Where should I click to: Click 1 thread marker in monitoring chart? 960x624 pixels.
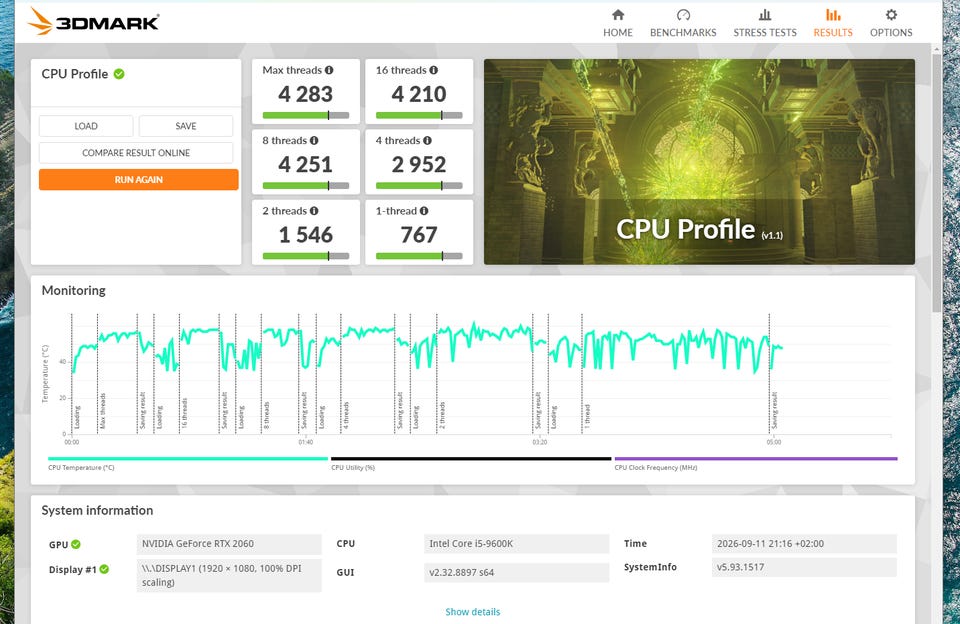[x=587, y=416]
